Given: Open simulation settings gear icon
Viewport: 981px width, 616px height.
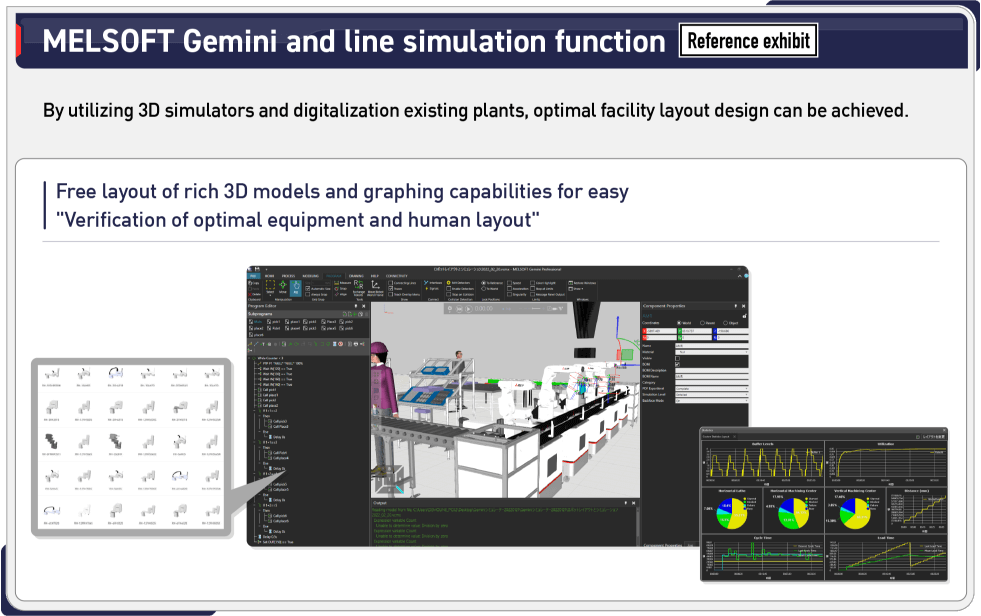Looking at the screenshot, I should 450,308.
